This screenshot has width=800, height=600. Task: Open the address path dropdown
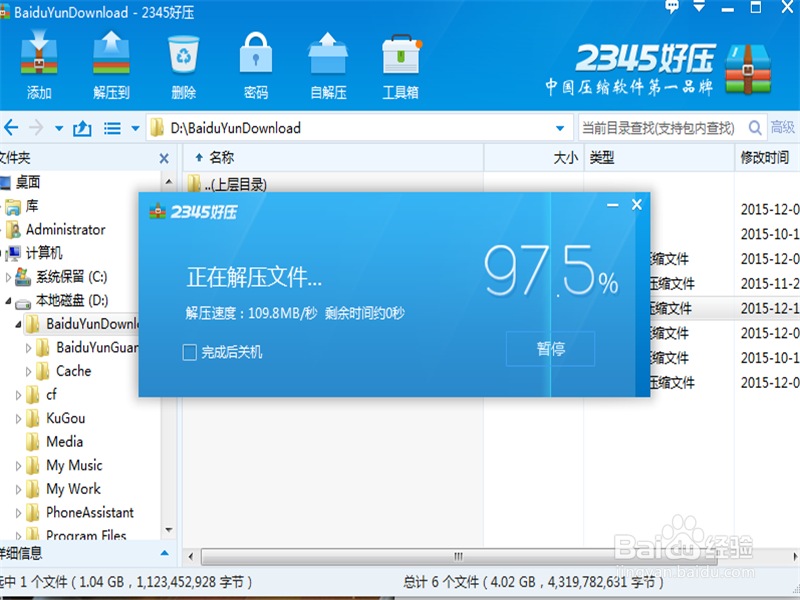[560, 128]
